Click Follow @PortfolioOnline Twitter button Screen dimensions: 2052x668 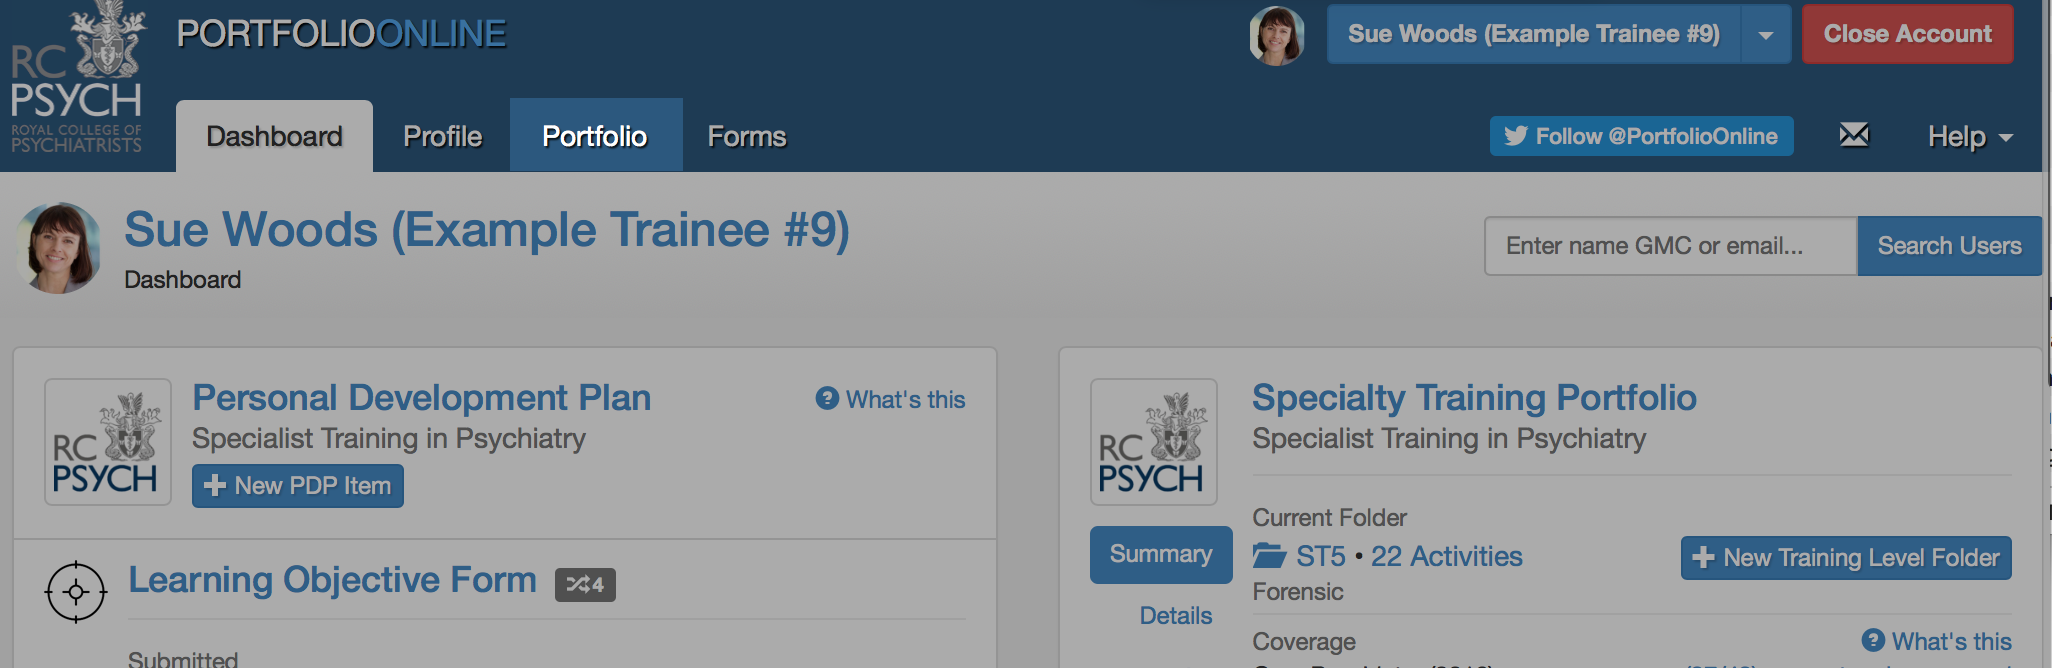(1641, 136)
